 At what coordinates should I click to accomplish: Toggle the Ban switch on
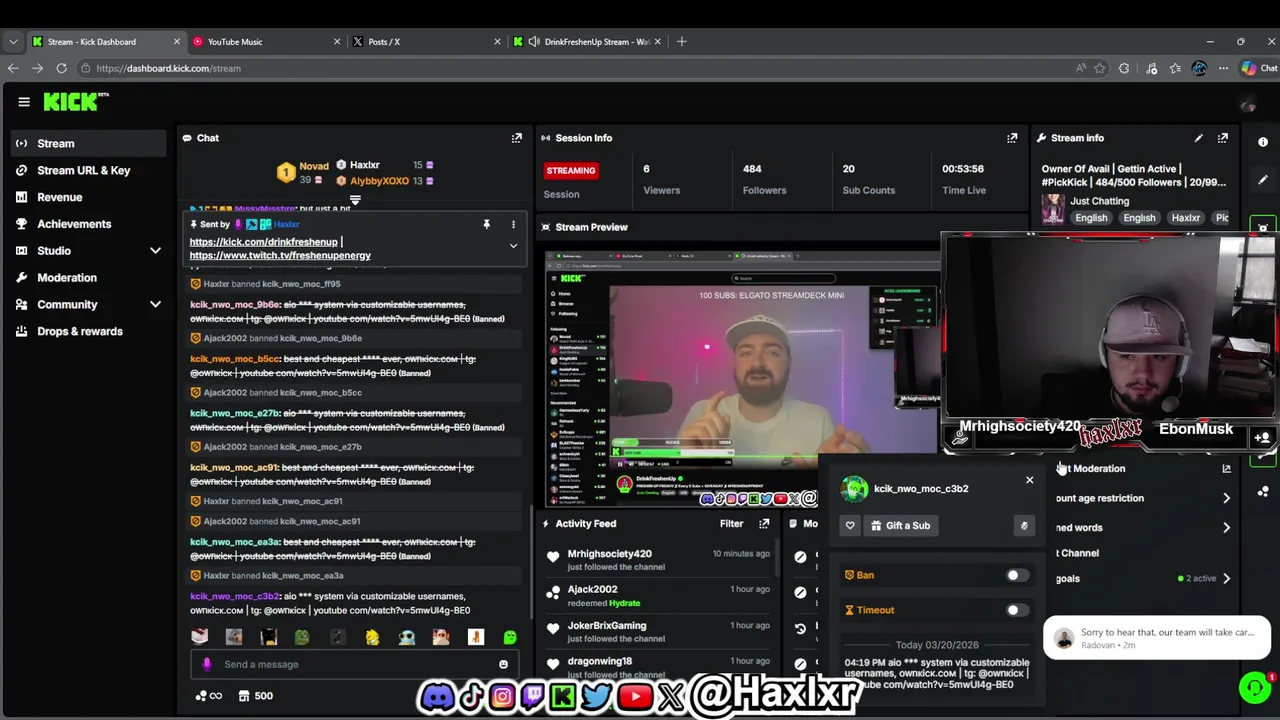[x=1016, y=575]
